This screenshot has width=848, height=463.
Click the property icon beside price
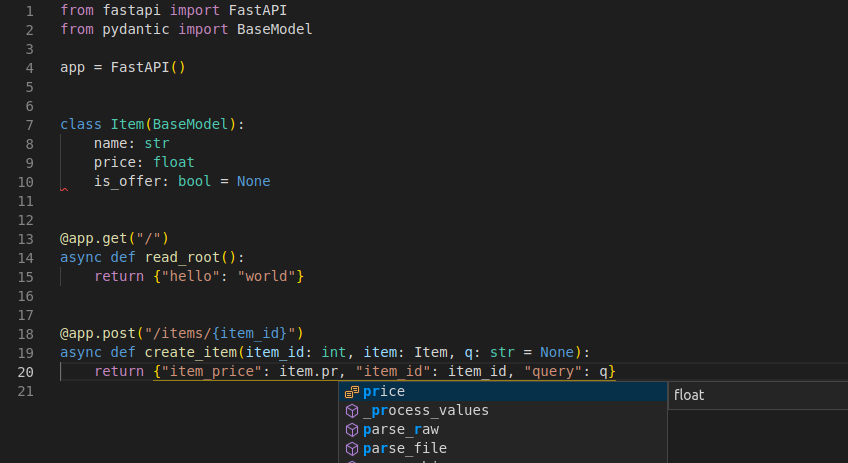(x=351, y=392)
